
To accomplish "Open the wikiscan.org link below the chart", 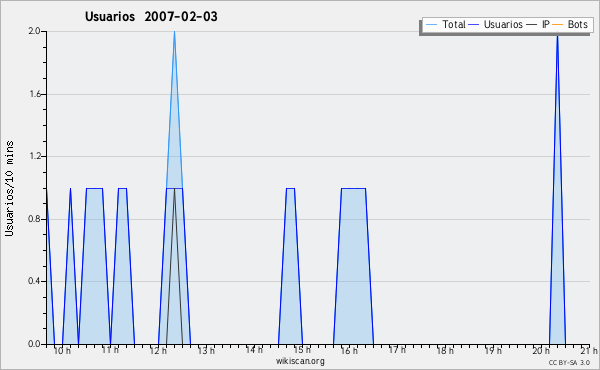I will [300, 361].
